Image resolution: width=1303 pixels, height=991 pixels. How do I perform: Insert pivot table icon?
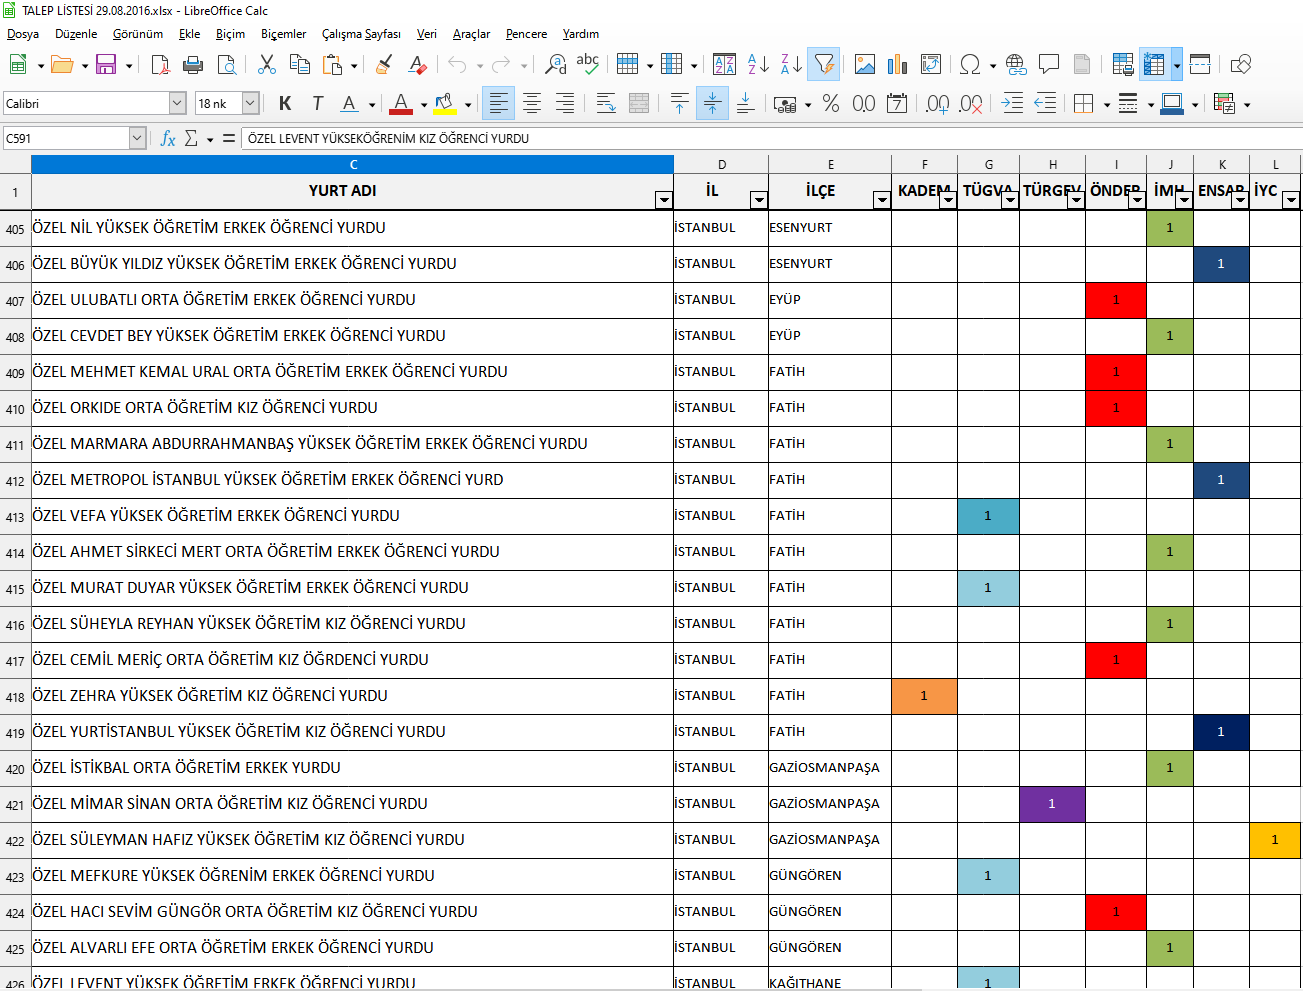pyautogui.click(x=931, y=65)
